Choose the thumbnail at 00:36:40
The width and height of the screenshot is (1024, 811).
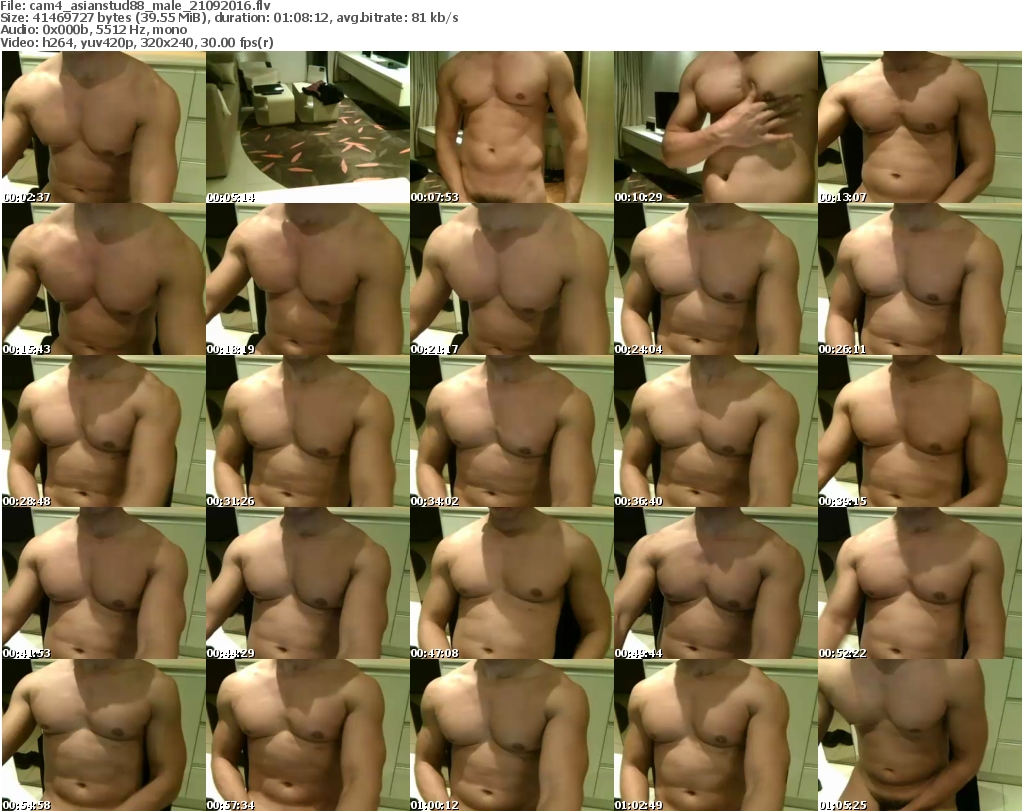point(716,431)
